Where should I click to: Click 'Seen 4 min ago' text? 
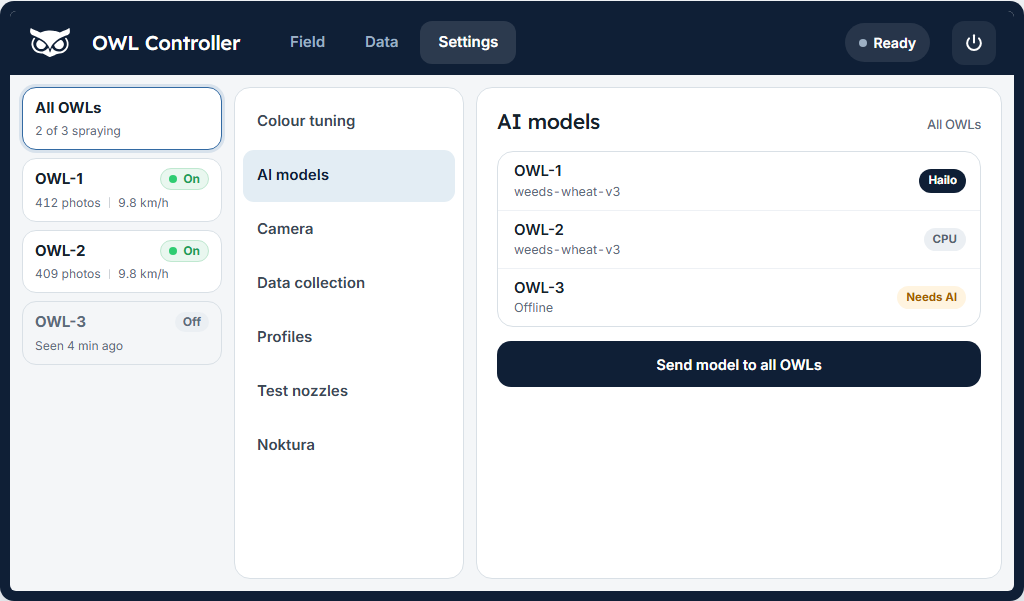(79, 346)
